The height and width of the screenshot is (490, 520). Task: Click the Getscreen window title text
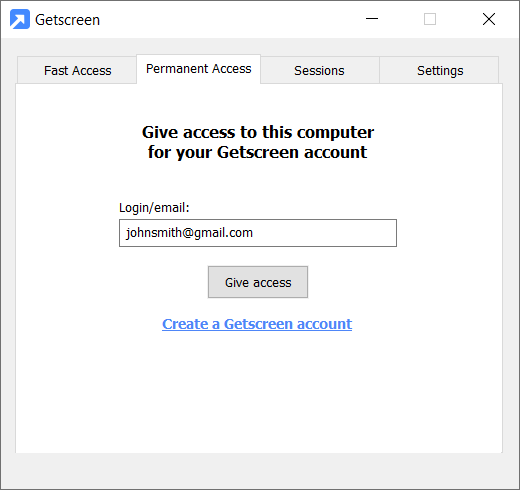click(68, 20)
